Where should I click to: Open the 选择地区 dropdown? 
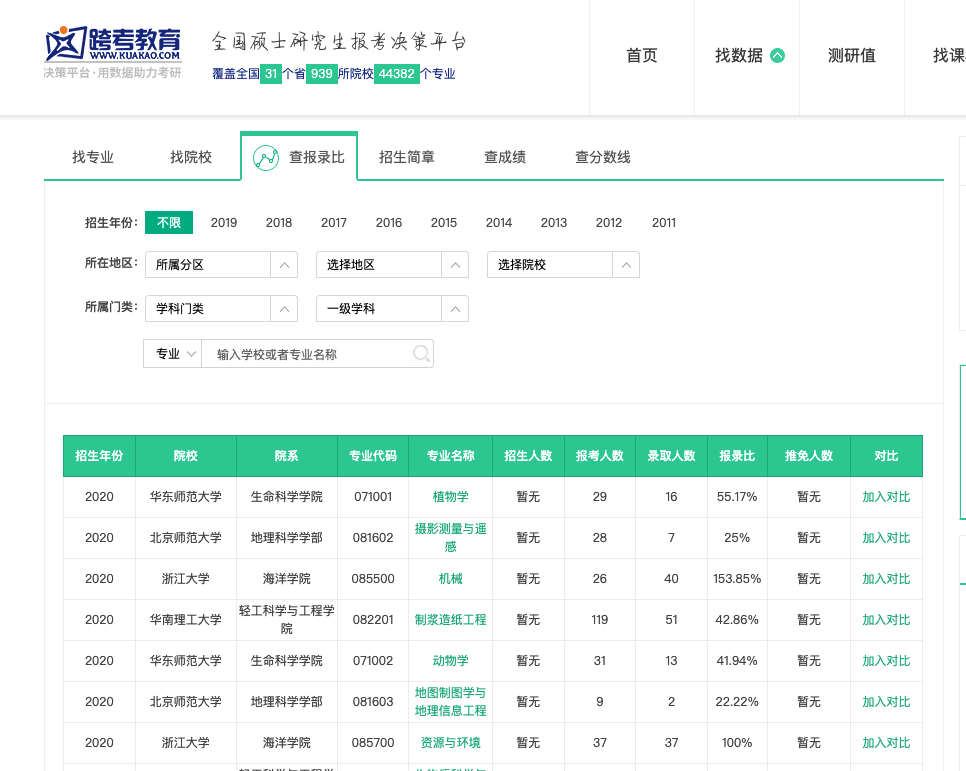coord(392,264)
